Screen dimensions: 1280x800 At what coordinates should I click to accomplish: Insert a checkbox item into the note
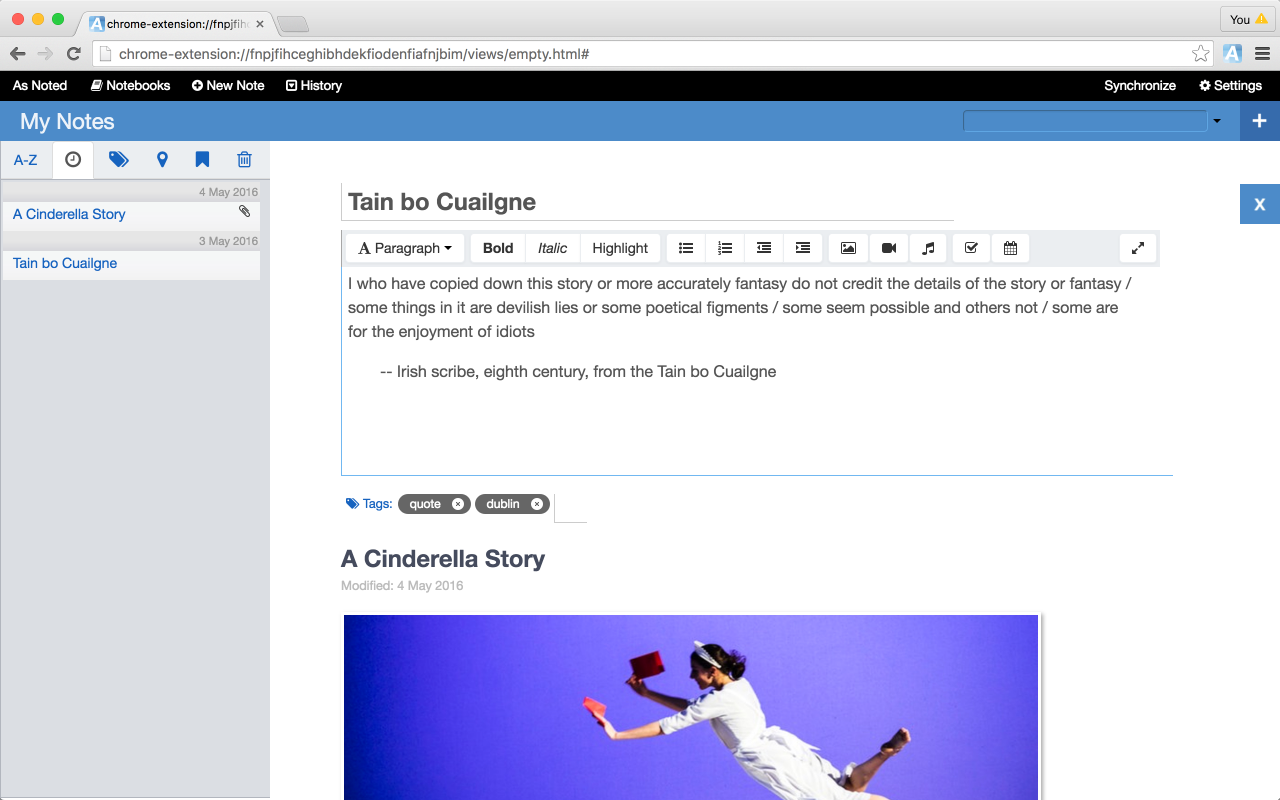tap(971, 248)
